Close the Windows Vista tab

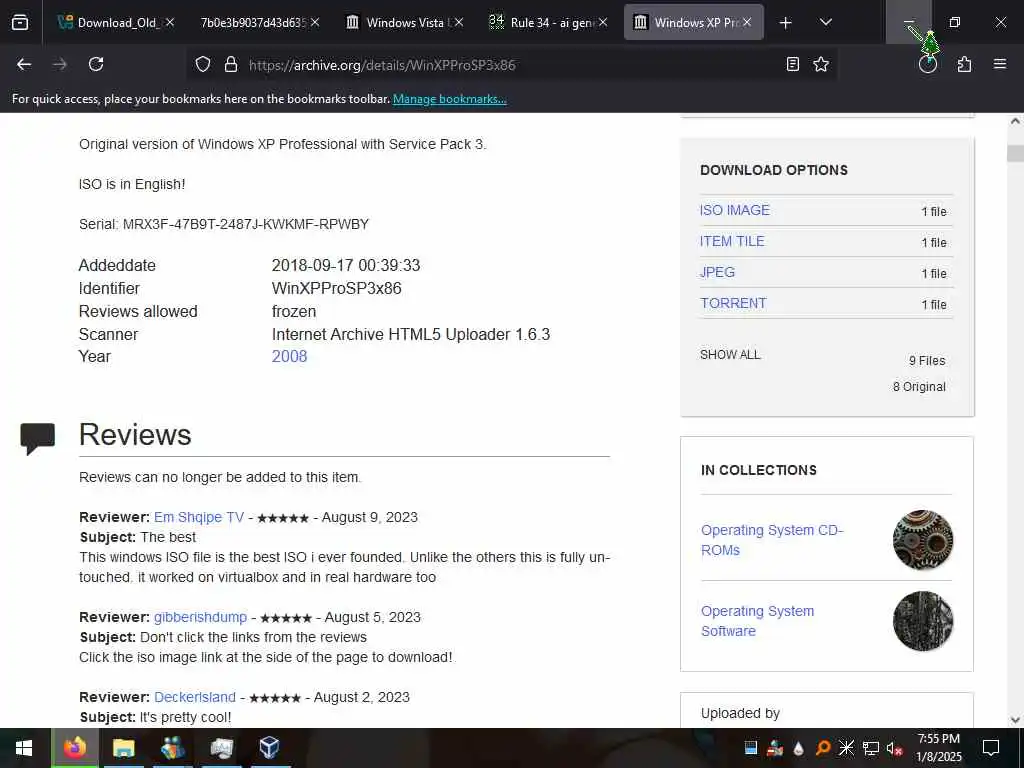coord(459,22)
